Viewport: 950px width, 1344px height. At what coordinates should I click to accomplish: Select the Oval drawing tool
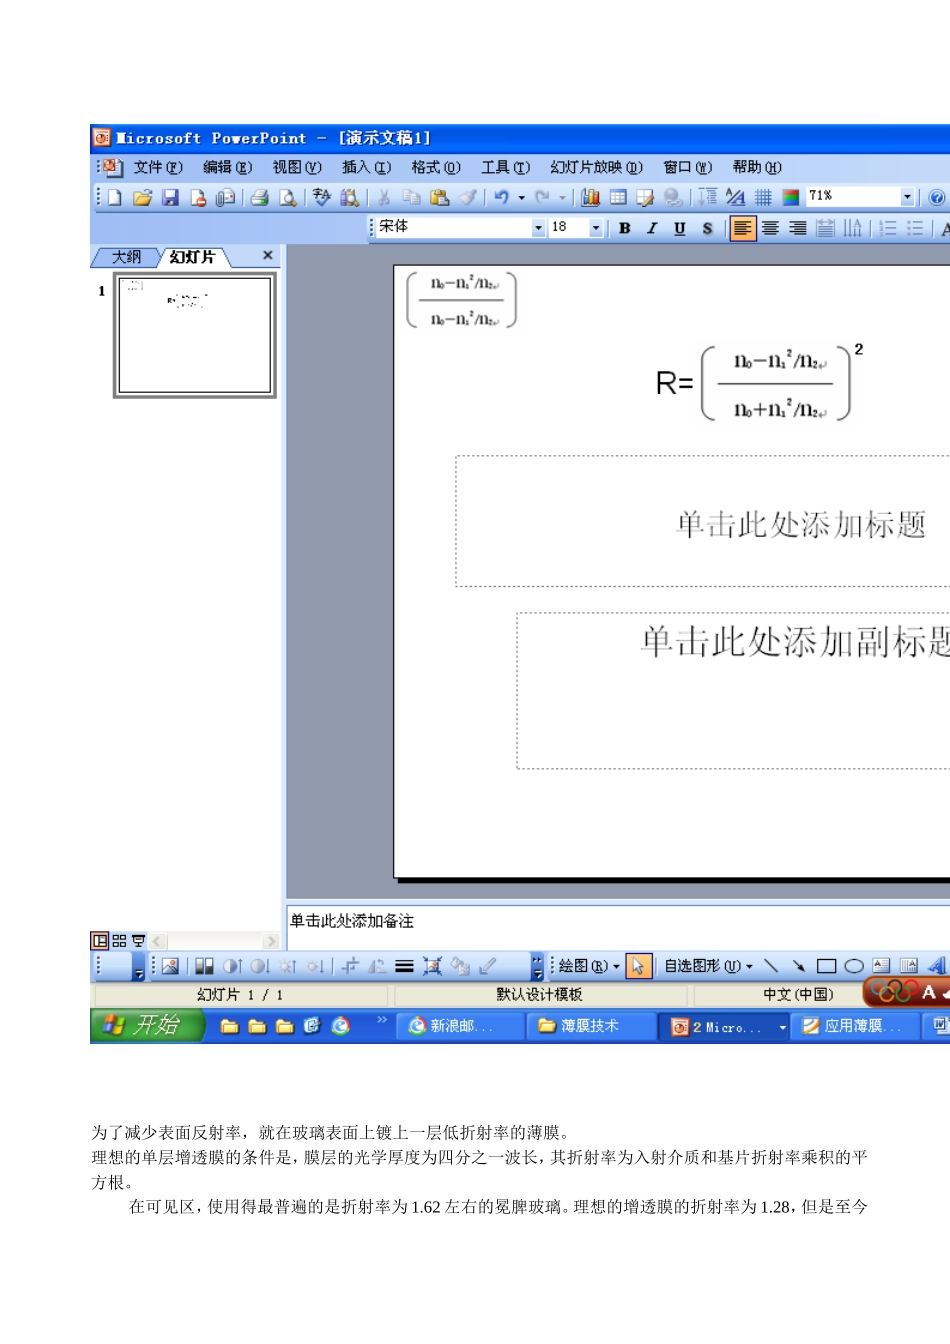pos(854,966)
